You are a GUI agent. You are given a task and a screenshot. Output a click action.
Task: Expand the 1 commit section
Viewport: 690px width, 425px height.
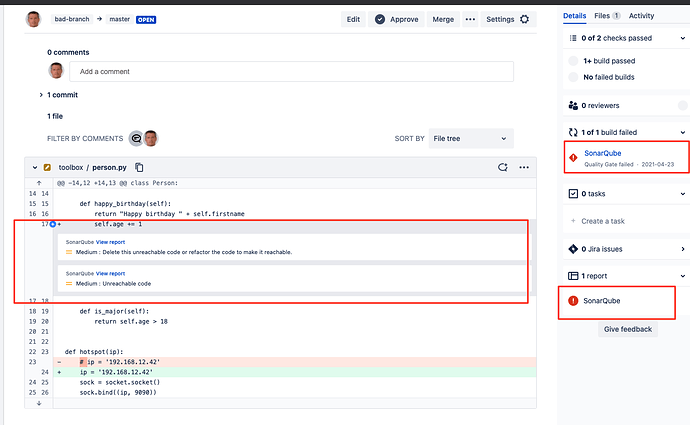41,95
